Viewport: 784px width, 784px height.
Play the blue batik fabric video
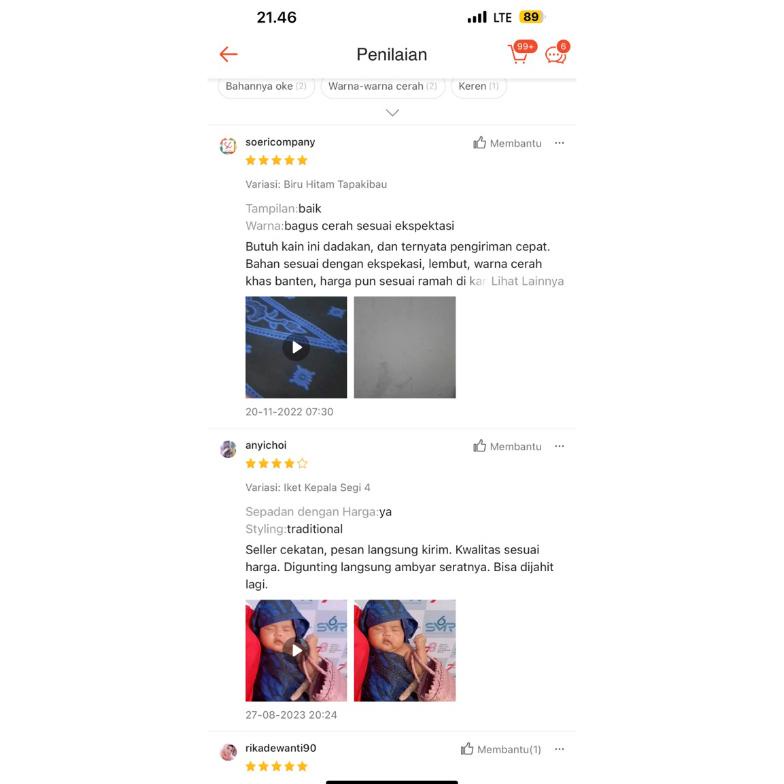tap(296, 348)
